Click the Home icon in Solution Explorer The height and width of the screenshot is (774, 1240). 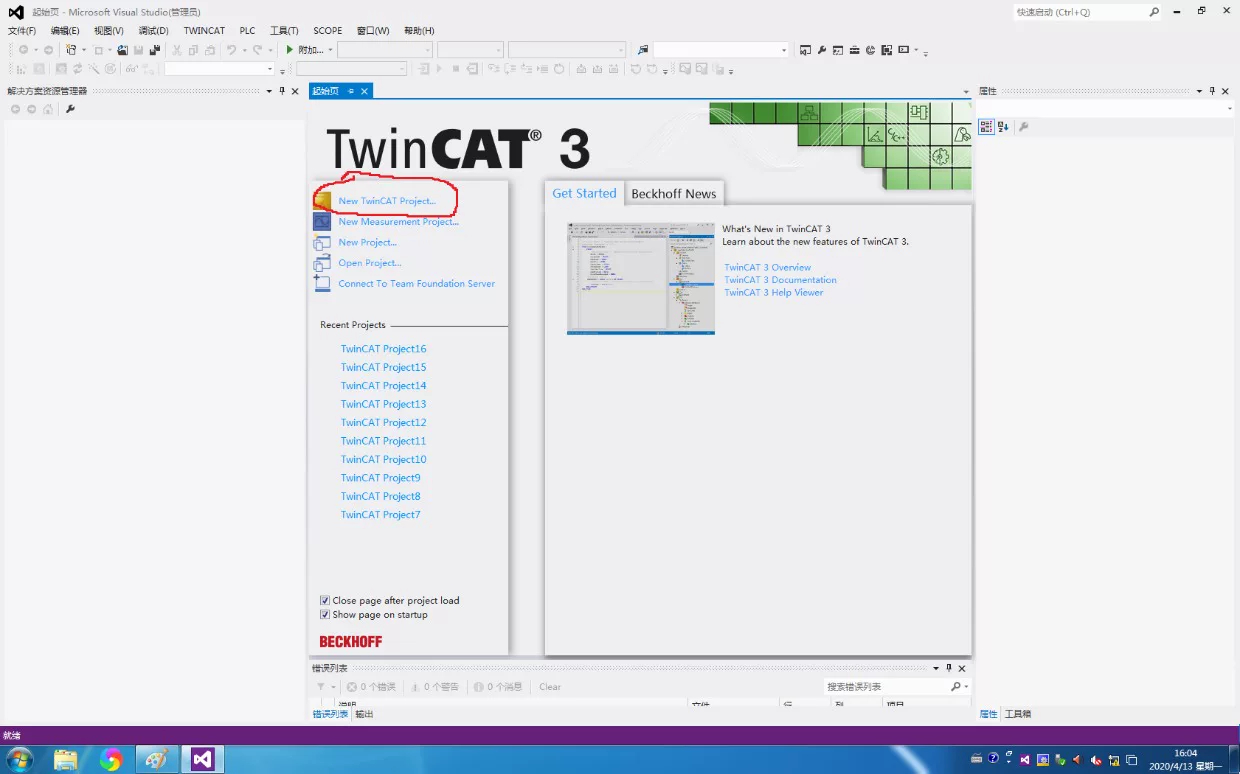tap(48, 109)
